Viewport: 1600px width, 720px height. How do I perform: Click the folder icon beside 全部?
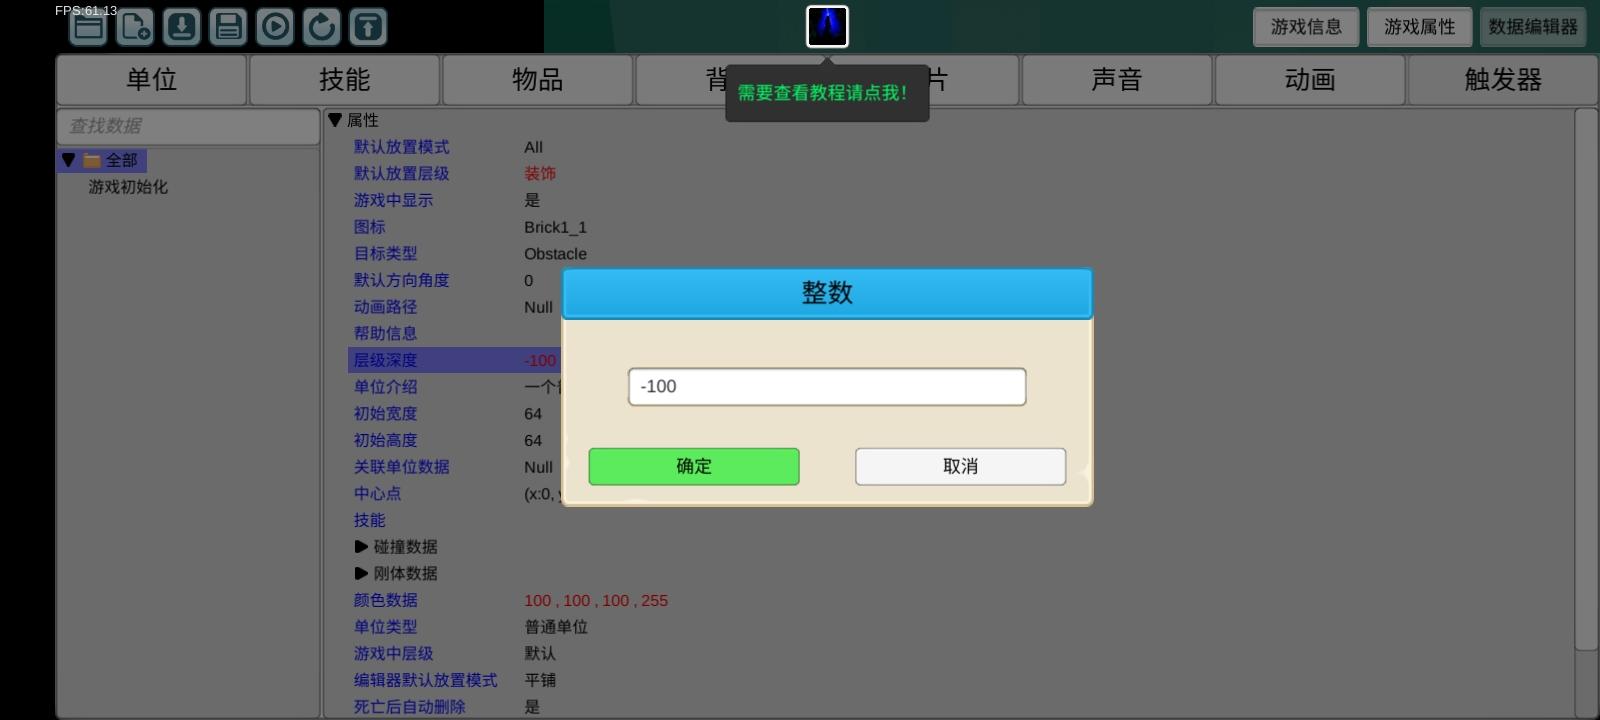92,160
